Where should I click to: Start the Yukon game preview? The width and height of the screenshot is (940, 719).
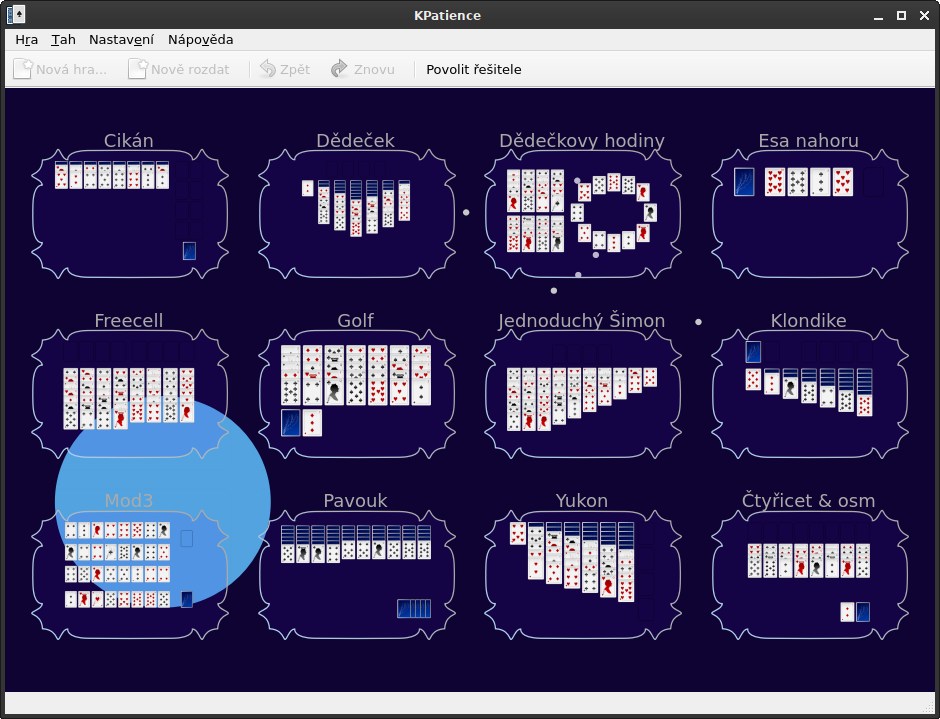(583, 574)
